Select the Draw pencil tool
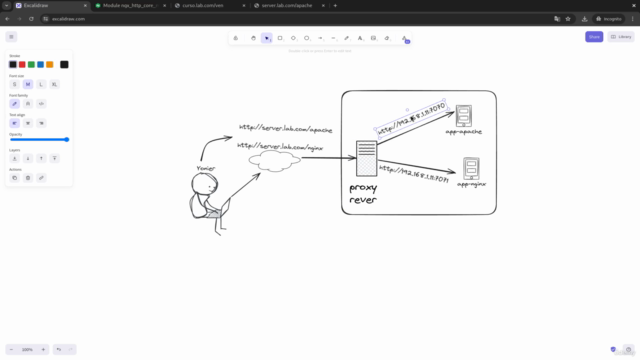Screen dimensions: 640x360 click(x=347, y=38)
